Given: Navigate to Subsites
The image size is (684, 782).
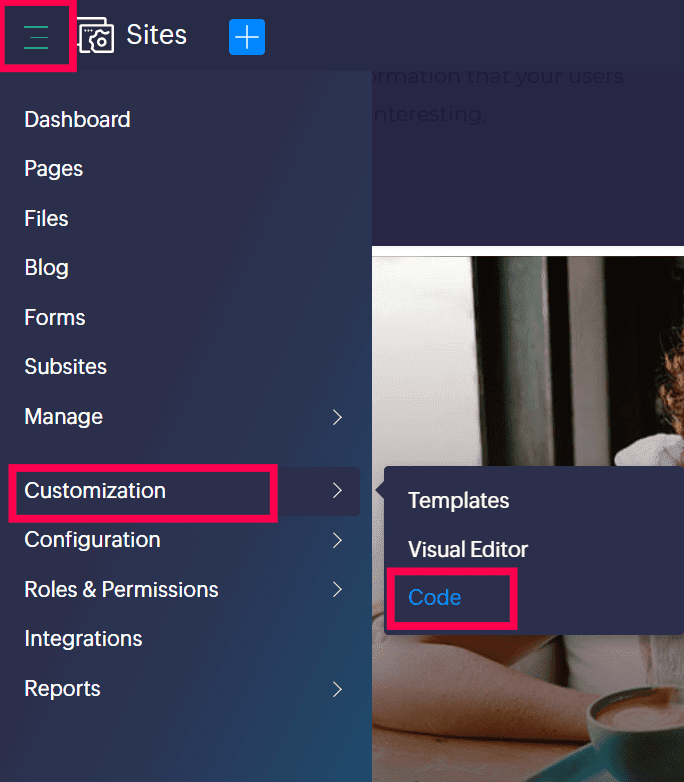Looking at the screenshot, I should point(66,367).
